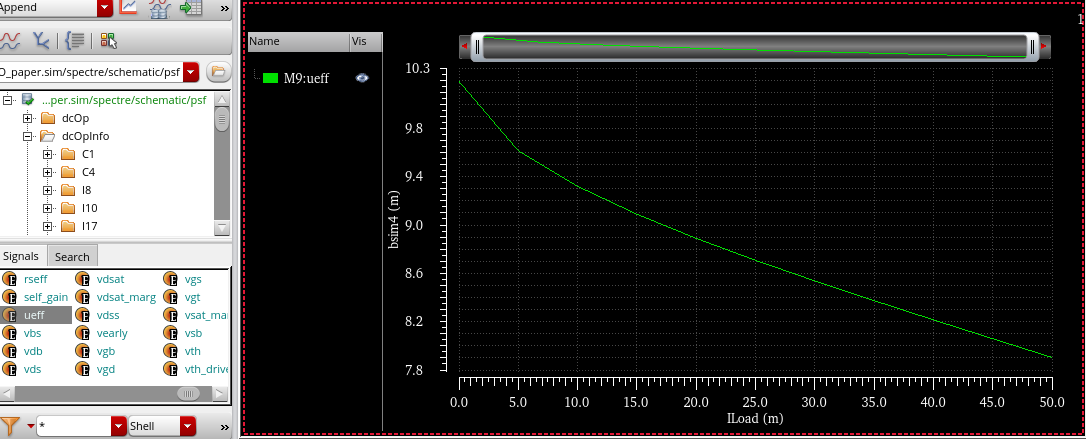Click the filter pattern input field
This screenshot has width=1086, height=439.
(73, 426)
